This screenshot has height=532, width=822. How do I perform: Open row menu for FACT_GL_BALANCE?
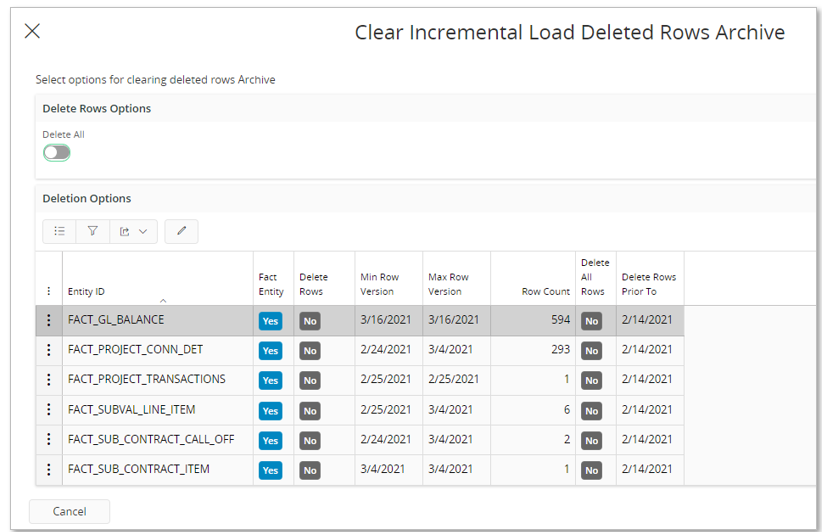49,320
